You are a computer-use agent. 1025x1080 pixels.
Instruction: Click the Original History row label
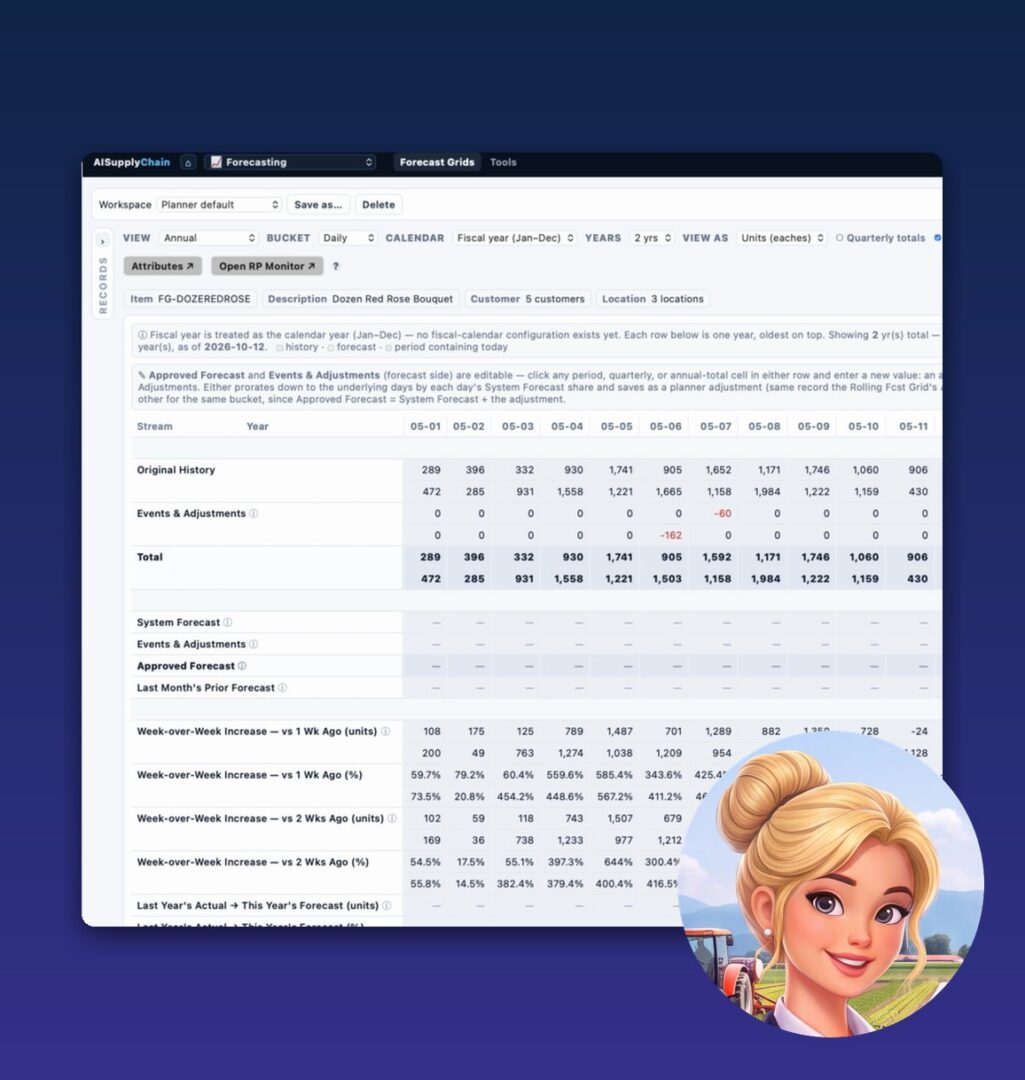[176, 470]
